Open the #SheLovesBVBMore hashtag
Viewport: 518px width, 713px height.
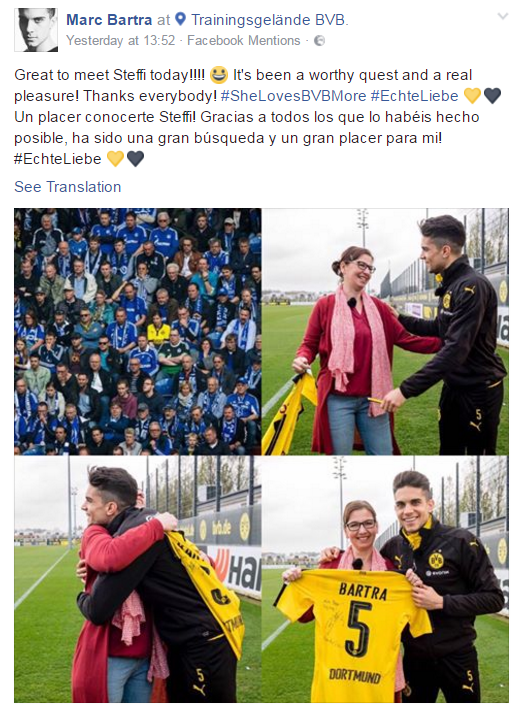tap(293, 96)
